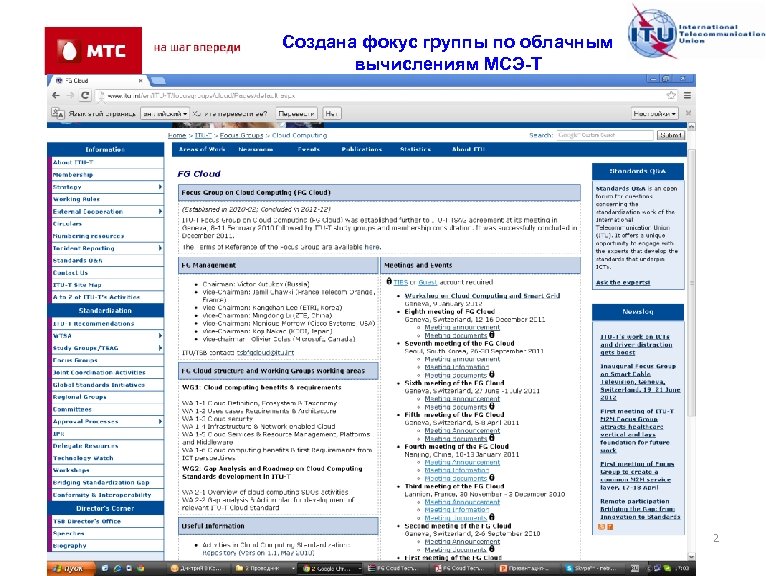Expand the External Cooperation submenu arrow

[160, 212]
